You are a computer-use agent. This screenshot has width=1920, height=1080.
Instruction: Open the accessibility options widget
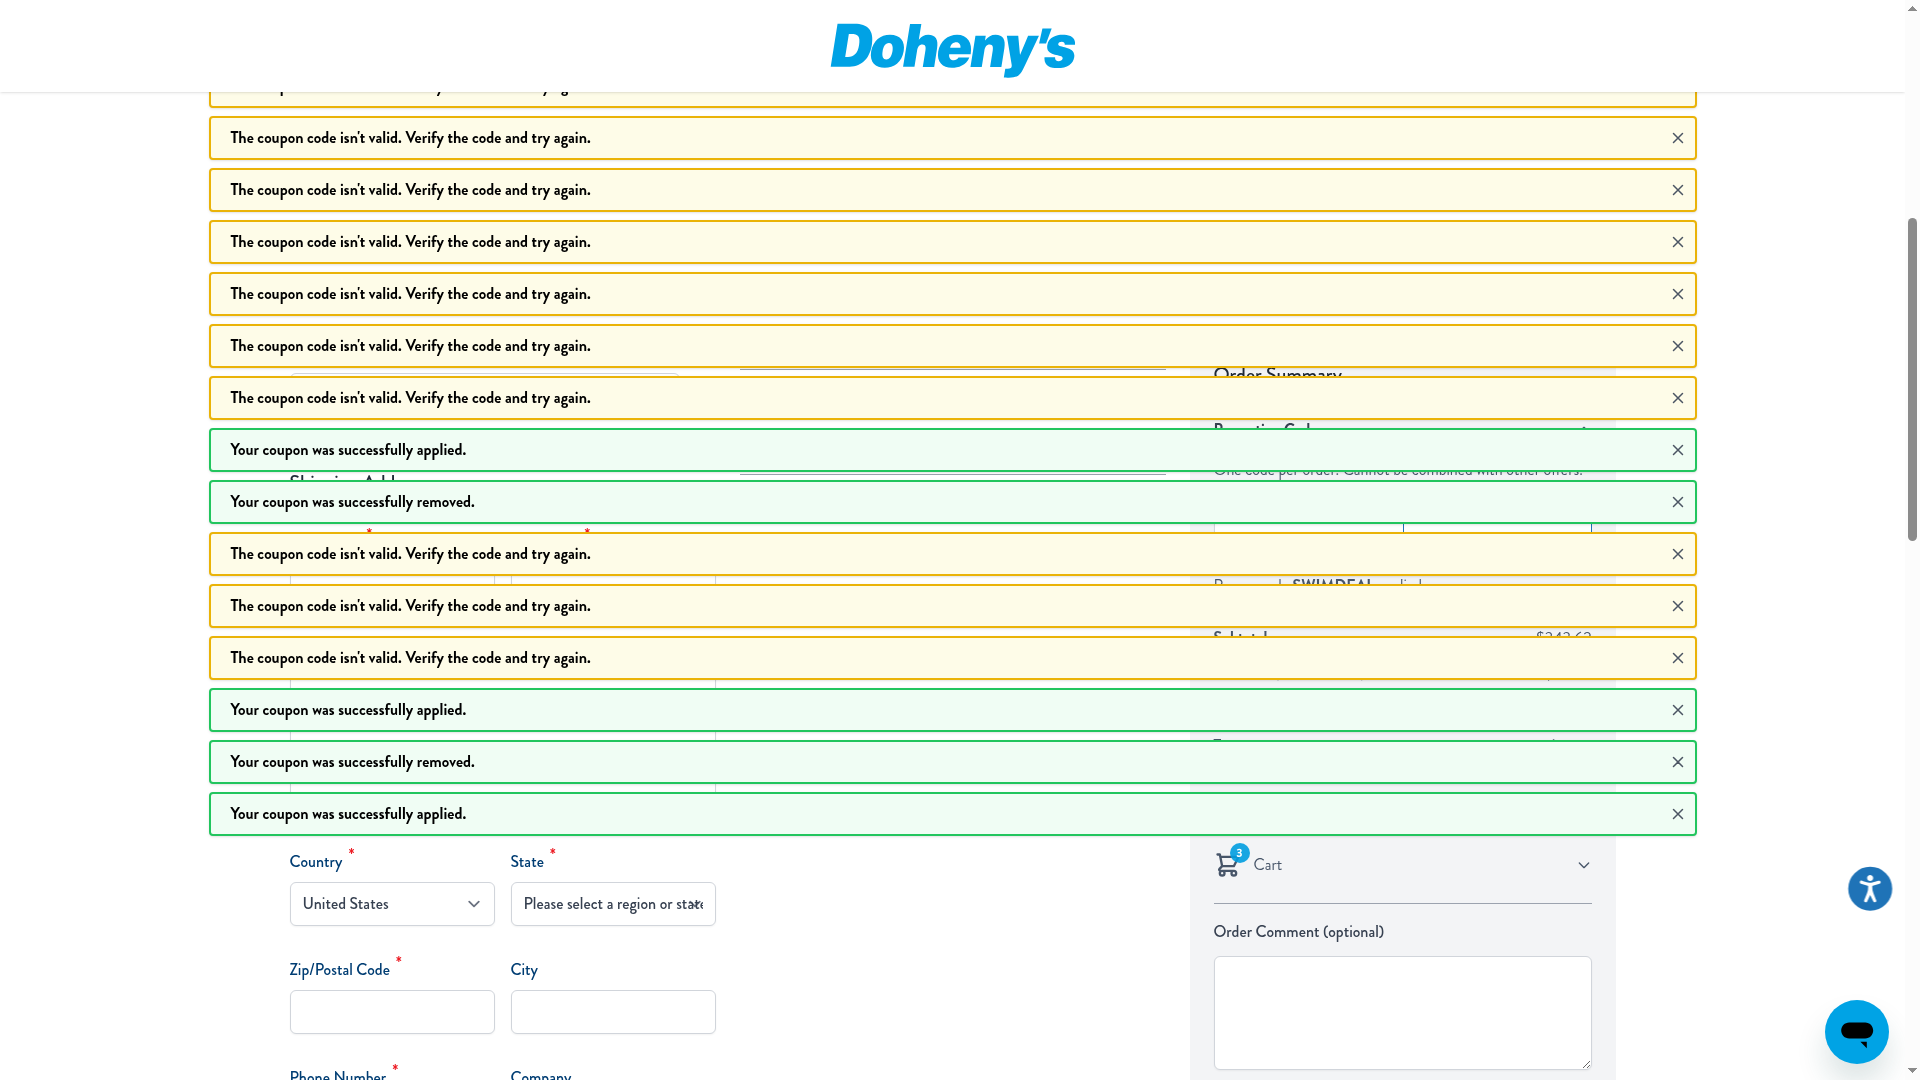pos(1869,888)
